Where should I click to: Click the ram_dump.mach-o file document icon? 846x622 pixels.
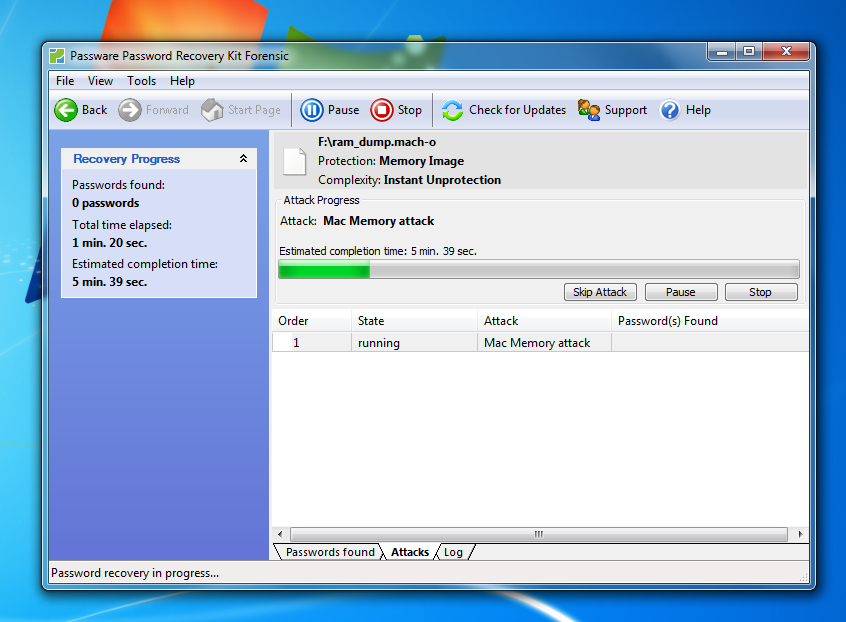pos(295,161)
